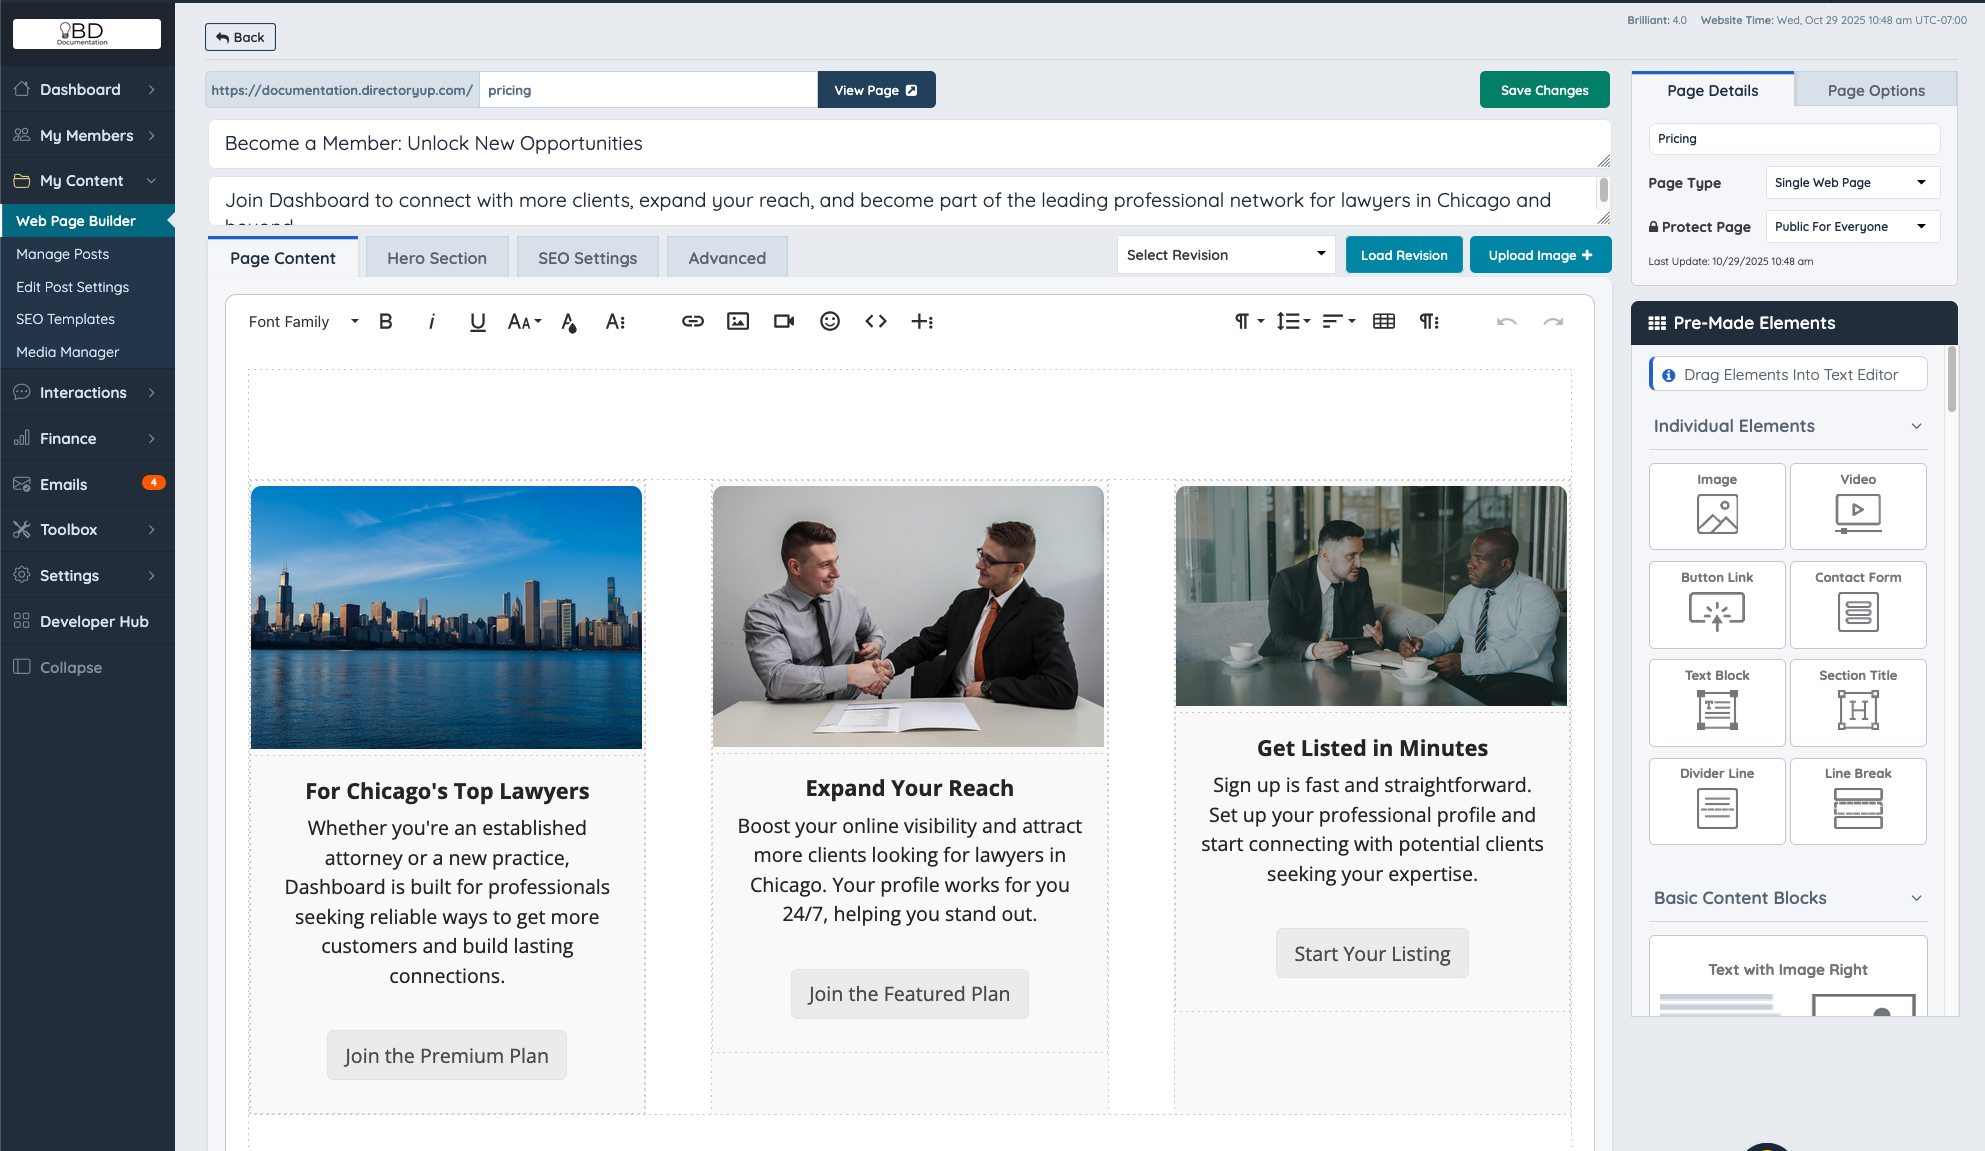This screenshot has height=1151, width=1985.
Task: Switch to the Hero Section tab
Action: tap(436, 258)
